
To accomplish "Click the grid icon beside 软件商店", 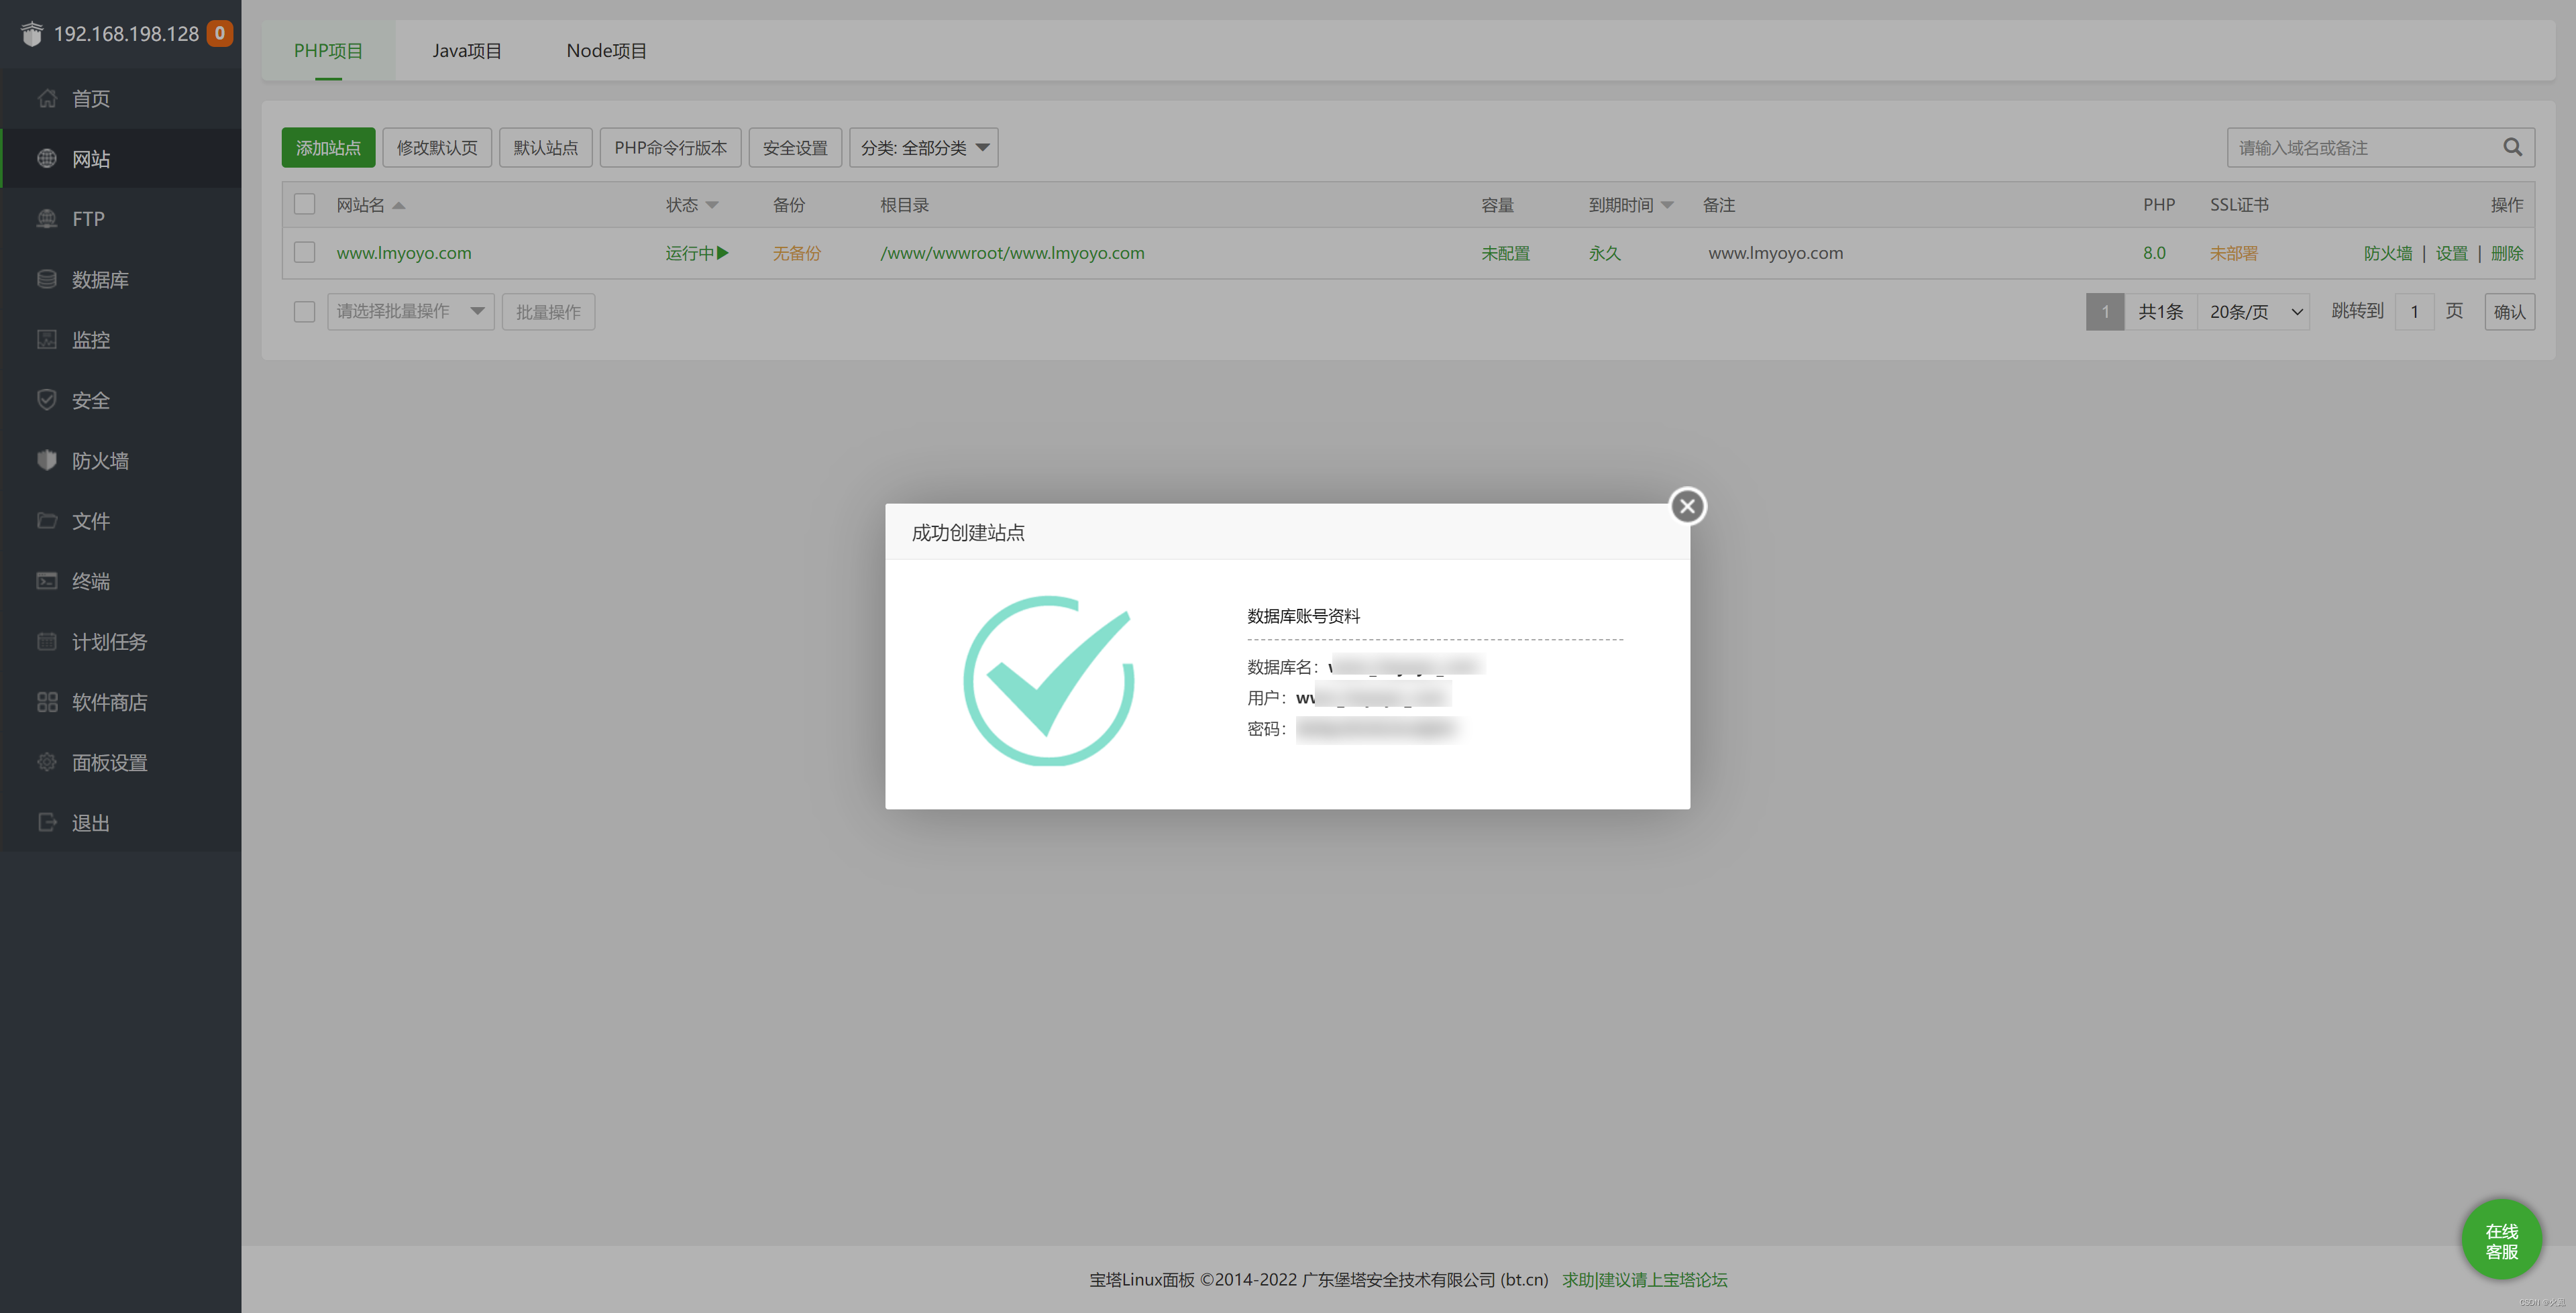I will coord(47,701).
